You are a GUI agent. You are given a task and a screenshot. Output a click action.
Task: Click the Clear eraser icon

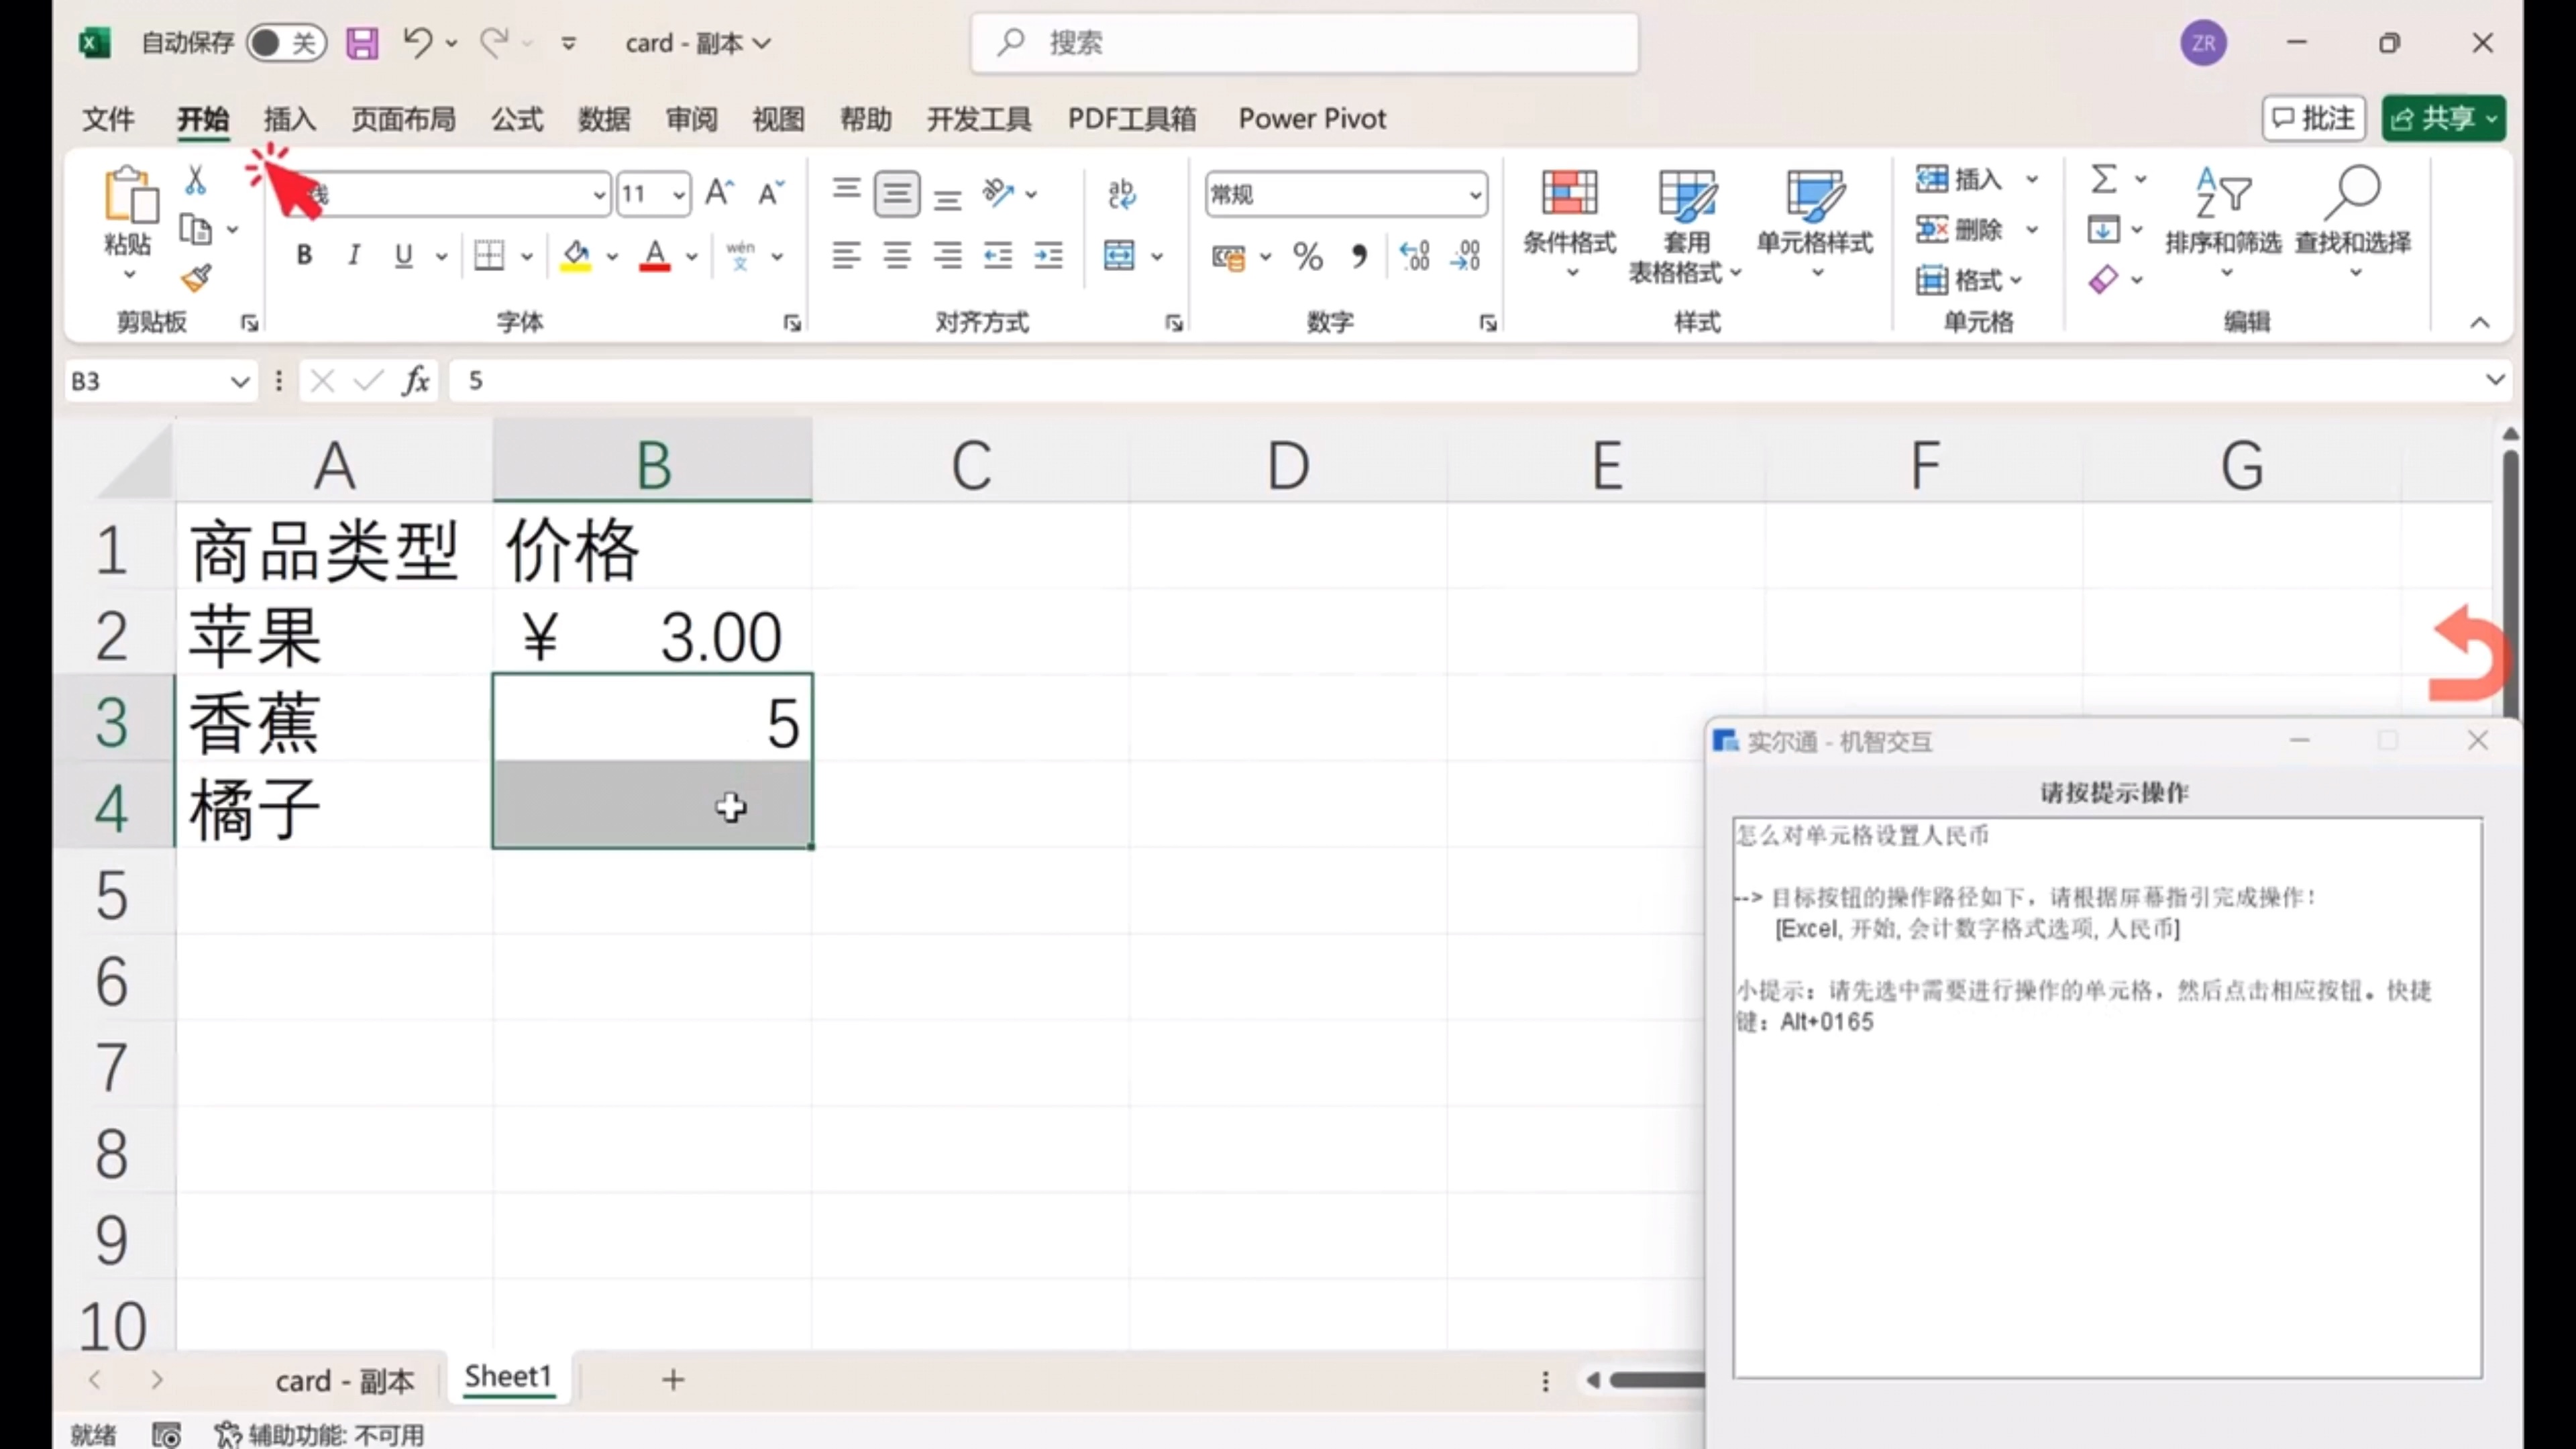(x=2103, y=279)
